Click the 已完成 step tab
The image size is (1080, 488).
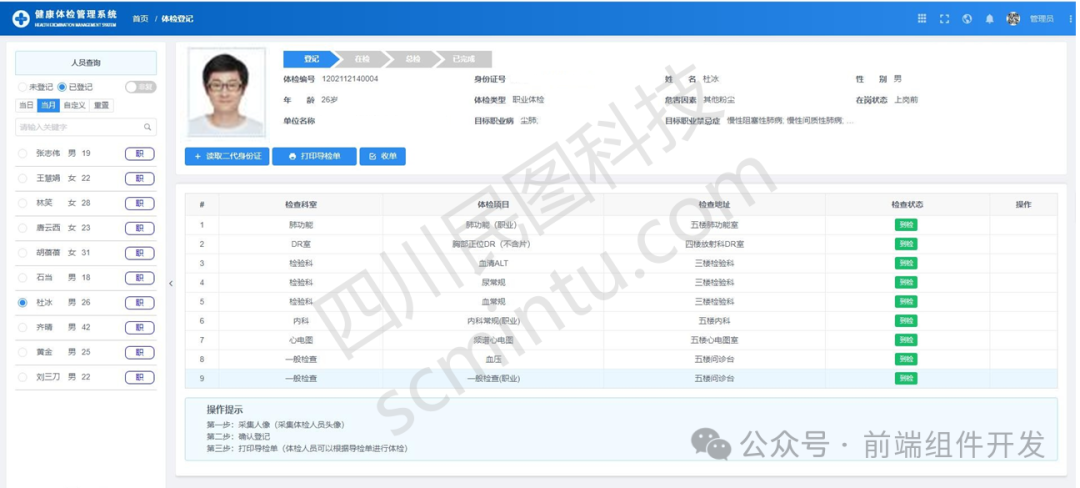[463, 59]
